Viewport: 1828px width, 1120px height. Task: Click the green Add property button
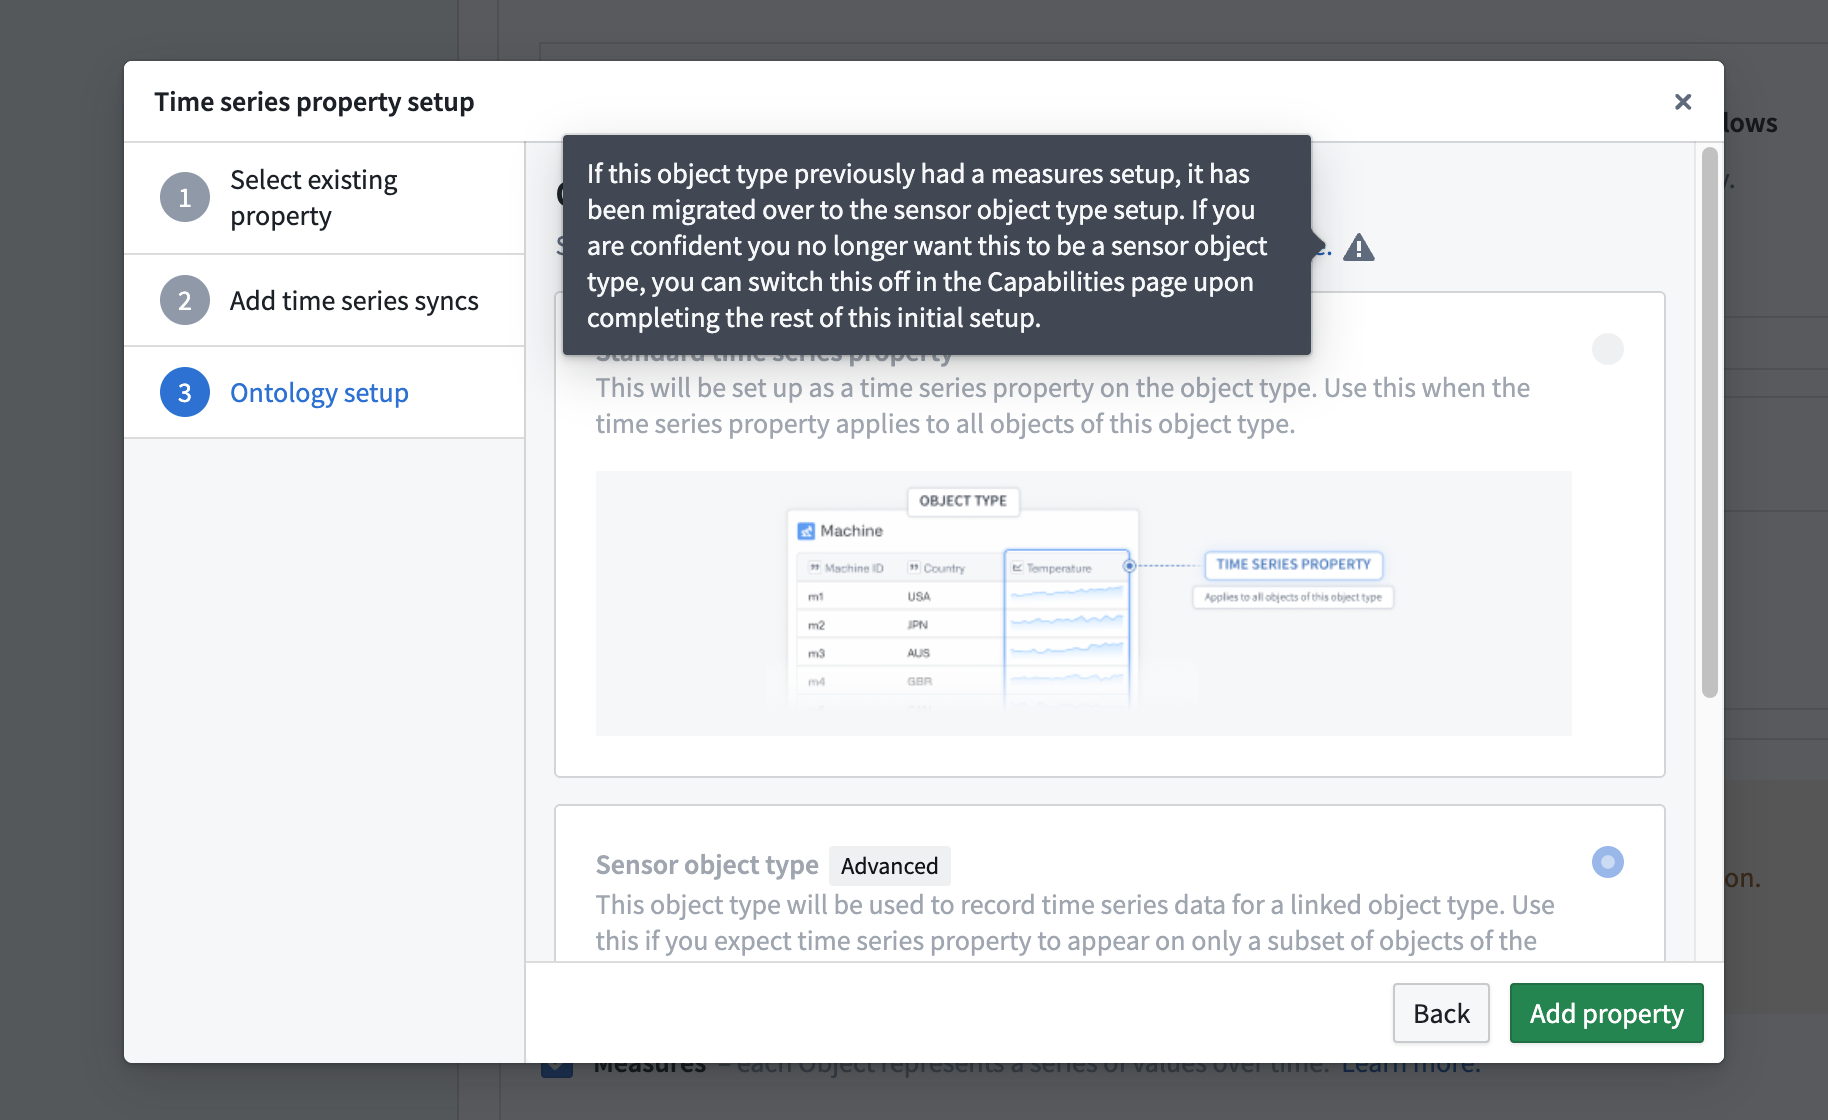coord(1606,1013)
